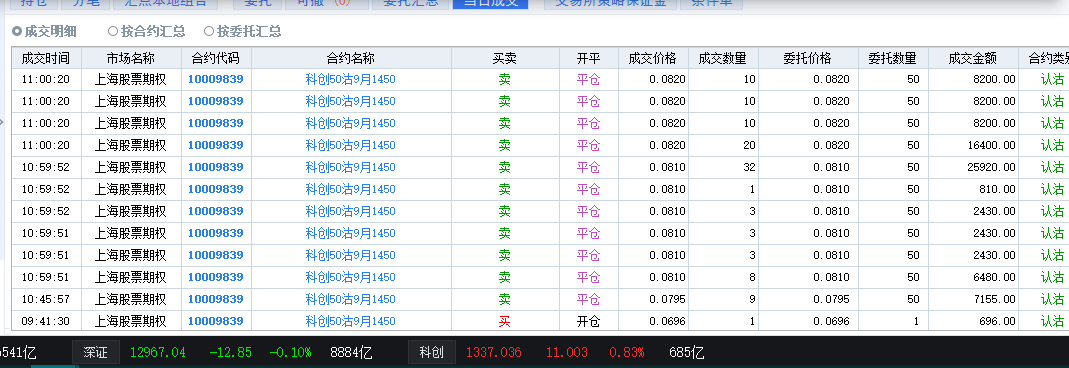Image resolution: width=1069 pixels, height=368 pixels.
Task: Open contract code 10009839 in the 09:41:30 row
Action: 215,321
